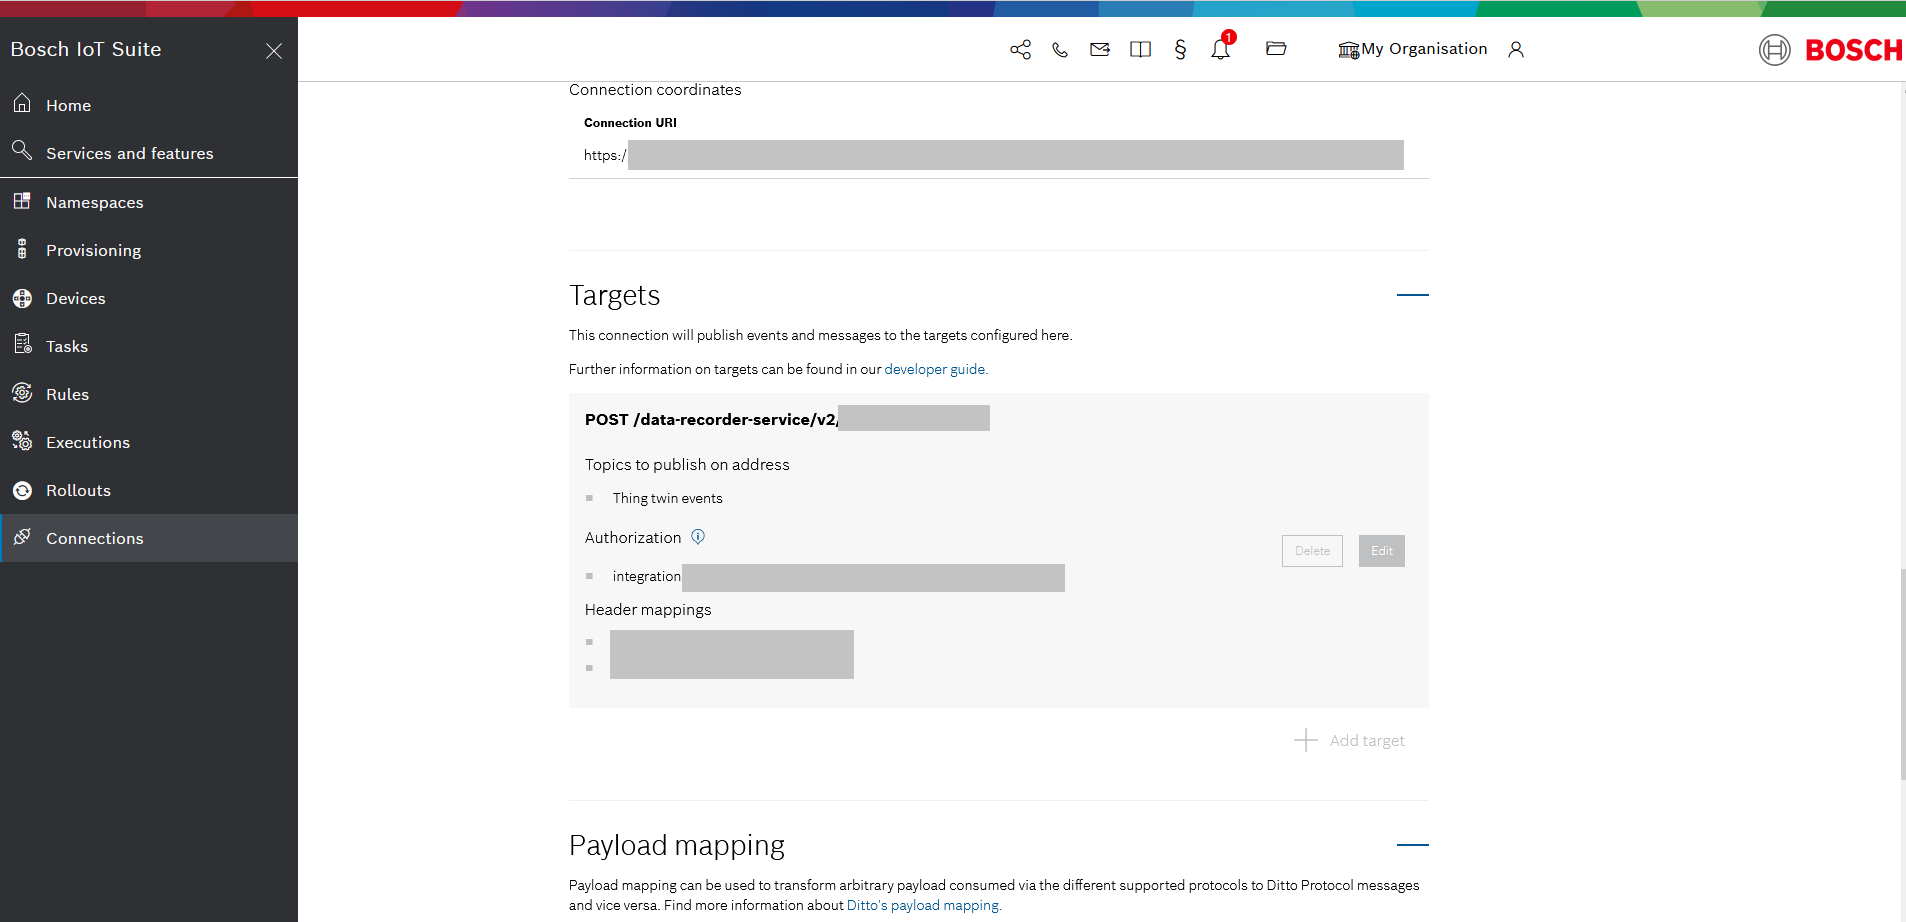The image size is (1906, 922).
Task: Click the Authorization info icon
Action: (698, 537)
